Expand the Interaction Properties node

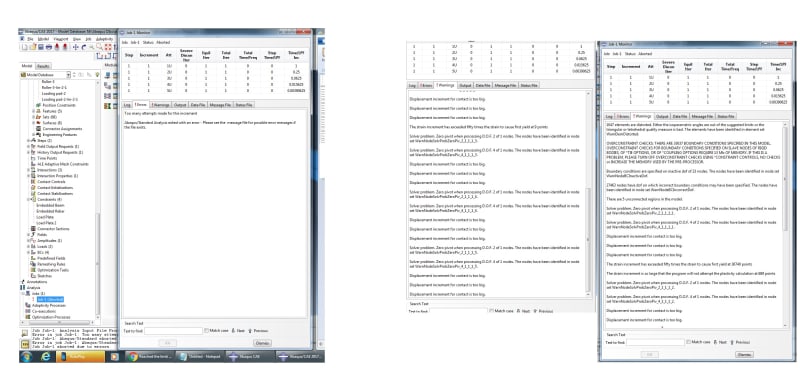[29, 176]
